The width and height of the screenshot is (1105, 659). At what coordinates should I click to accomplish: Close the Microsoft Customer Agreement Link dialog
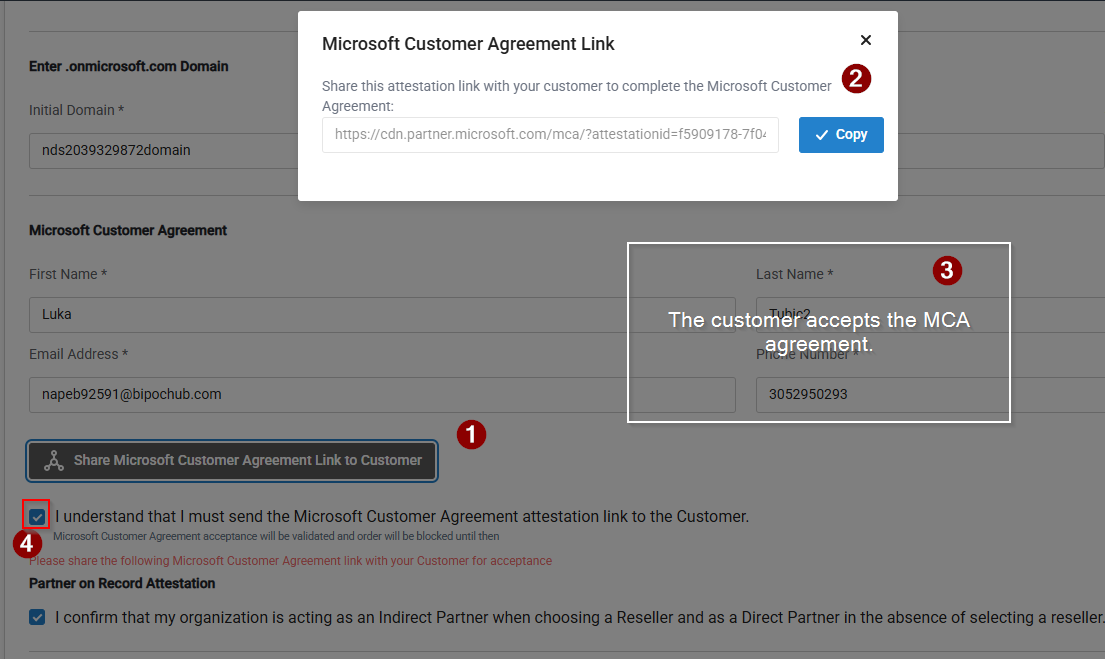click(x=866, y=40)
